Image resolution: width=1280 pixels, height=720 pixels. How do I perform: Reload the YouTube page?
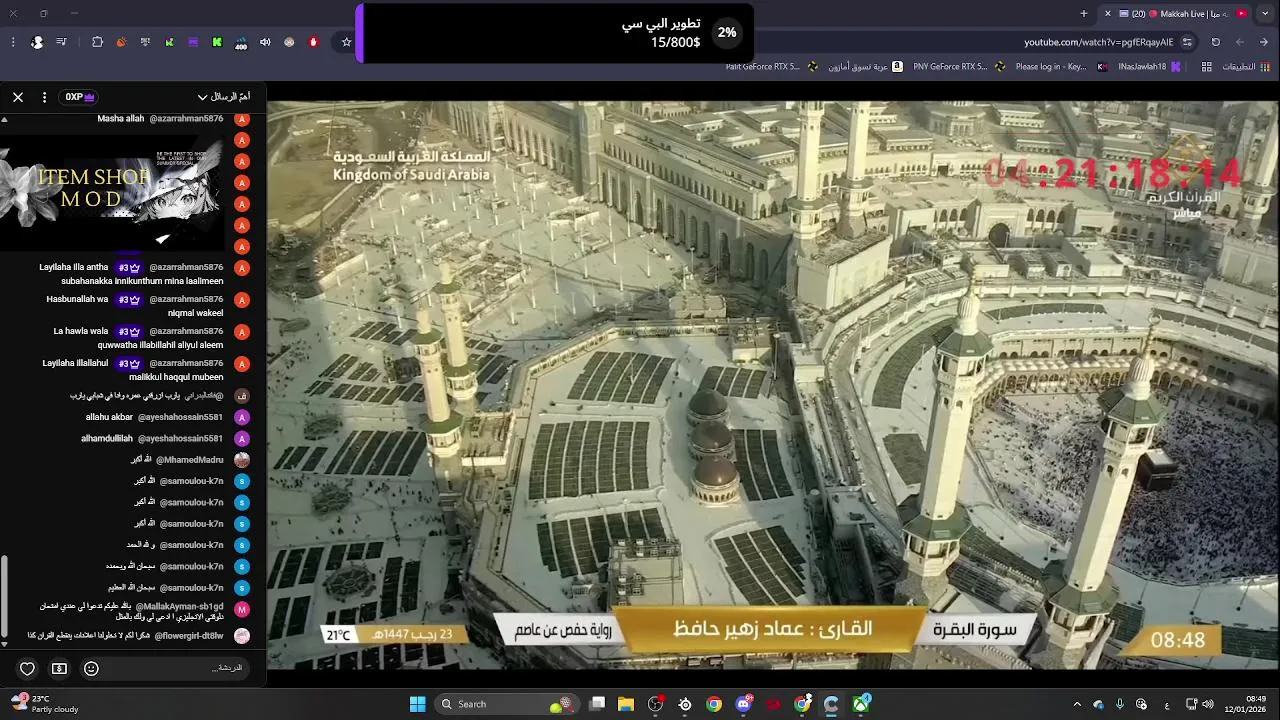pos(1216,42)
